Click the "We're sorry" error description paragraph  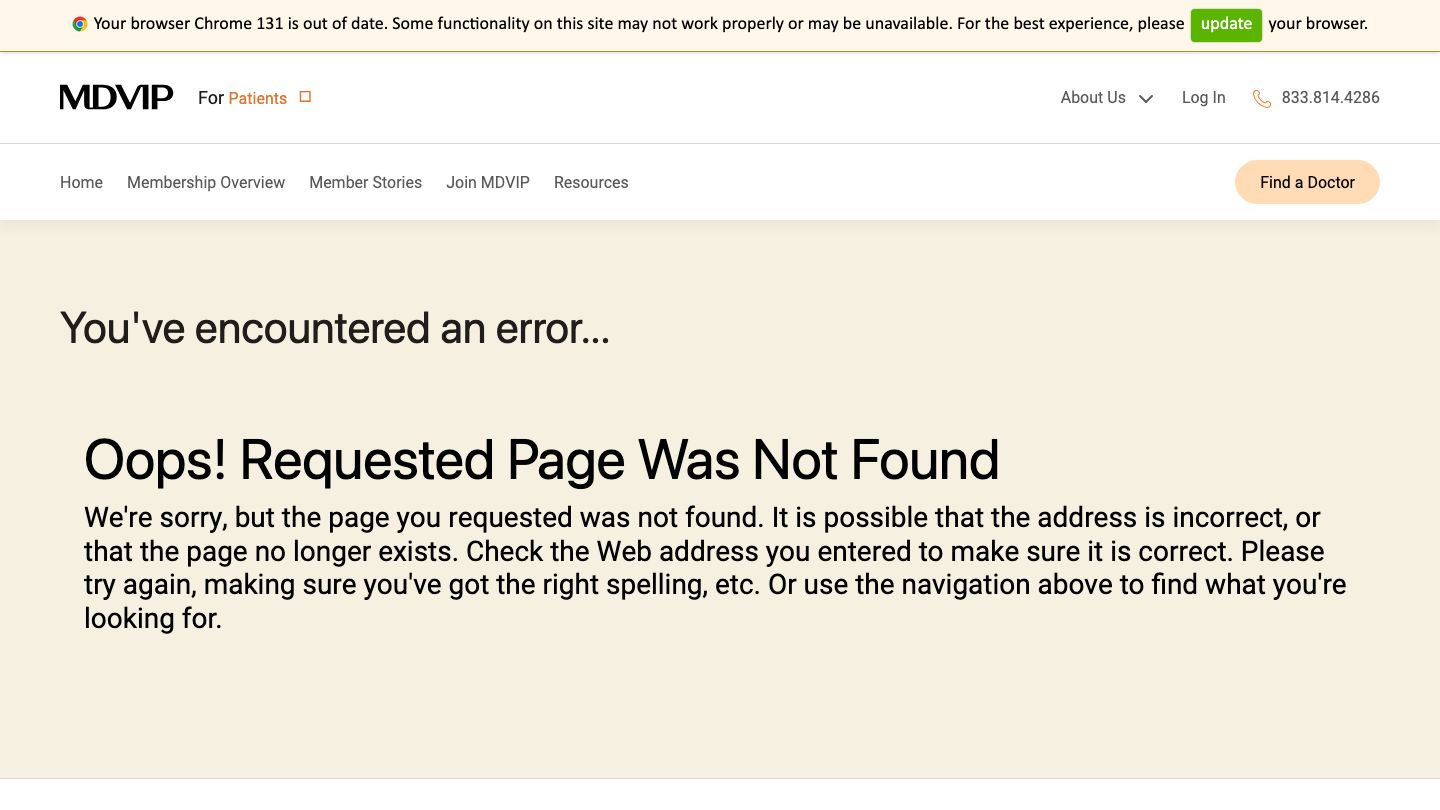click(x=715, y=567)
